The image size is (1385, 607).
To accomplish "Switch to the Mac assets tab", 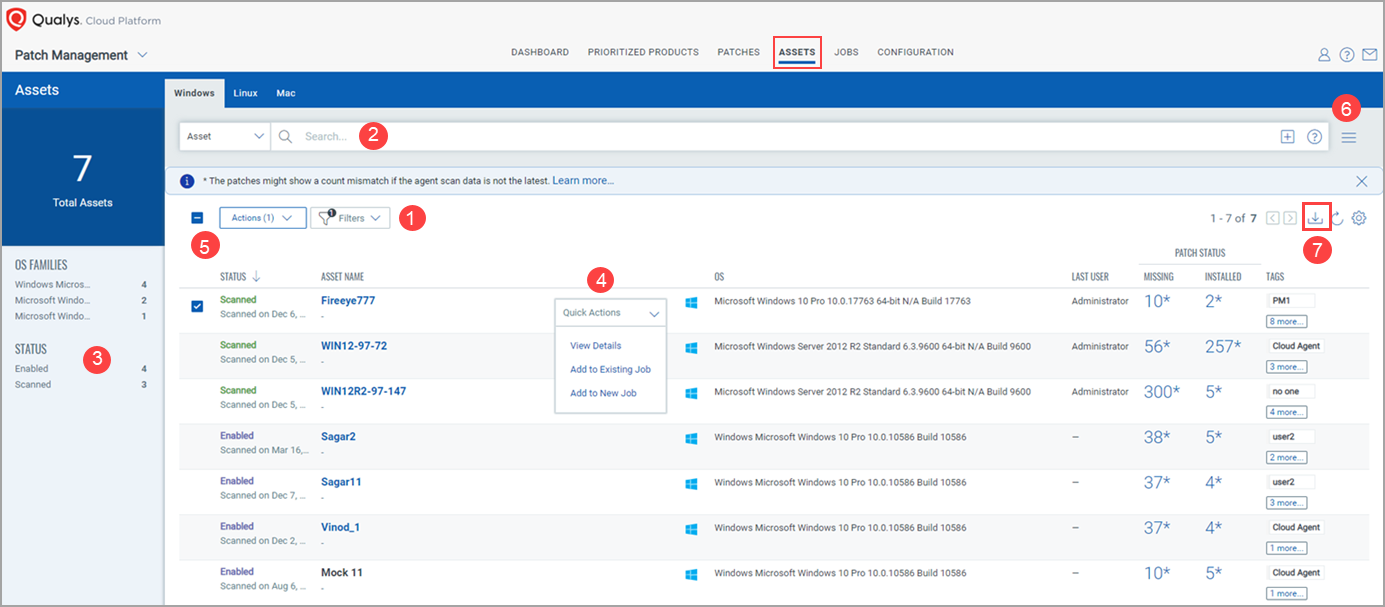I will 286,93.
